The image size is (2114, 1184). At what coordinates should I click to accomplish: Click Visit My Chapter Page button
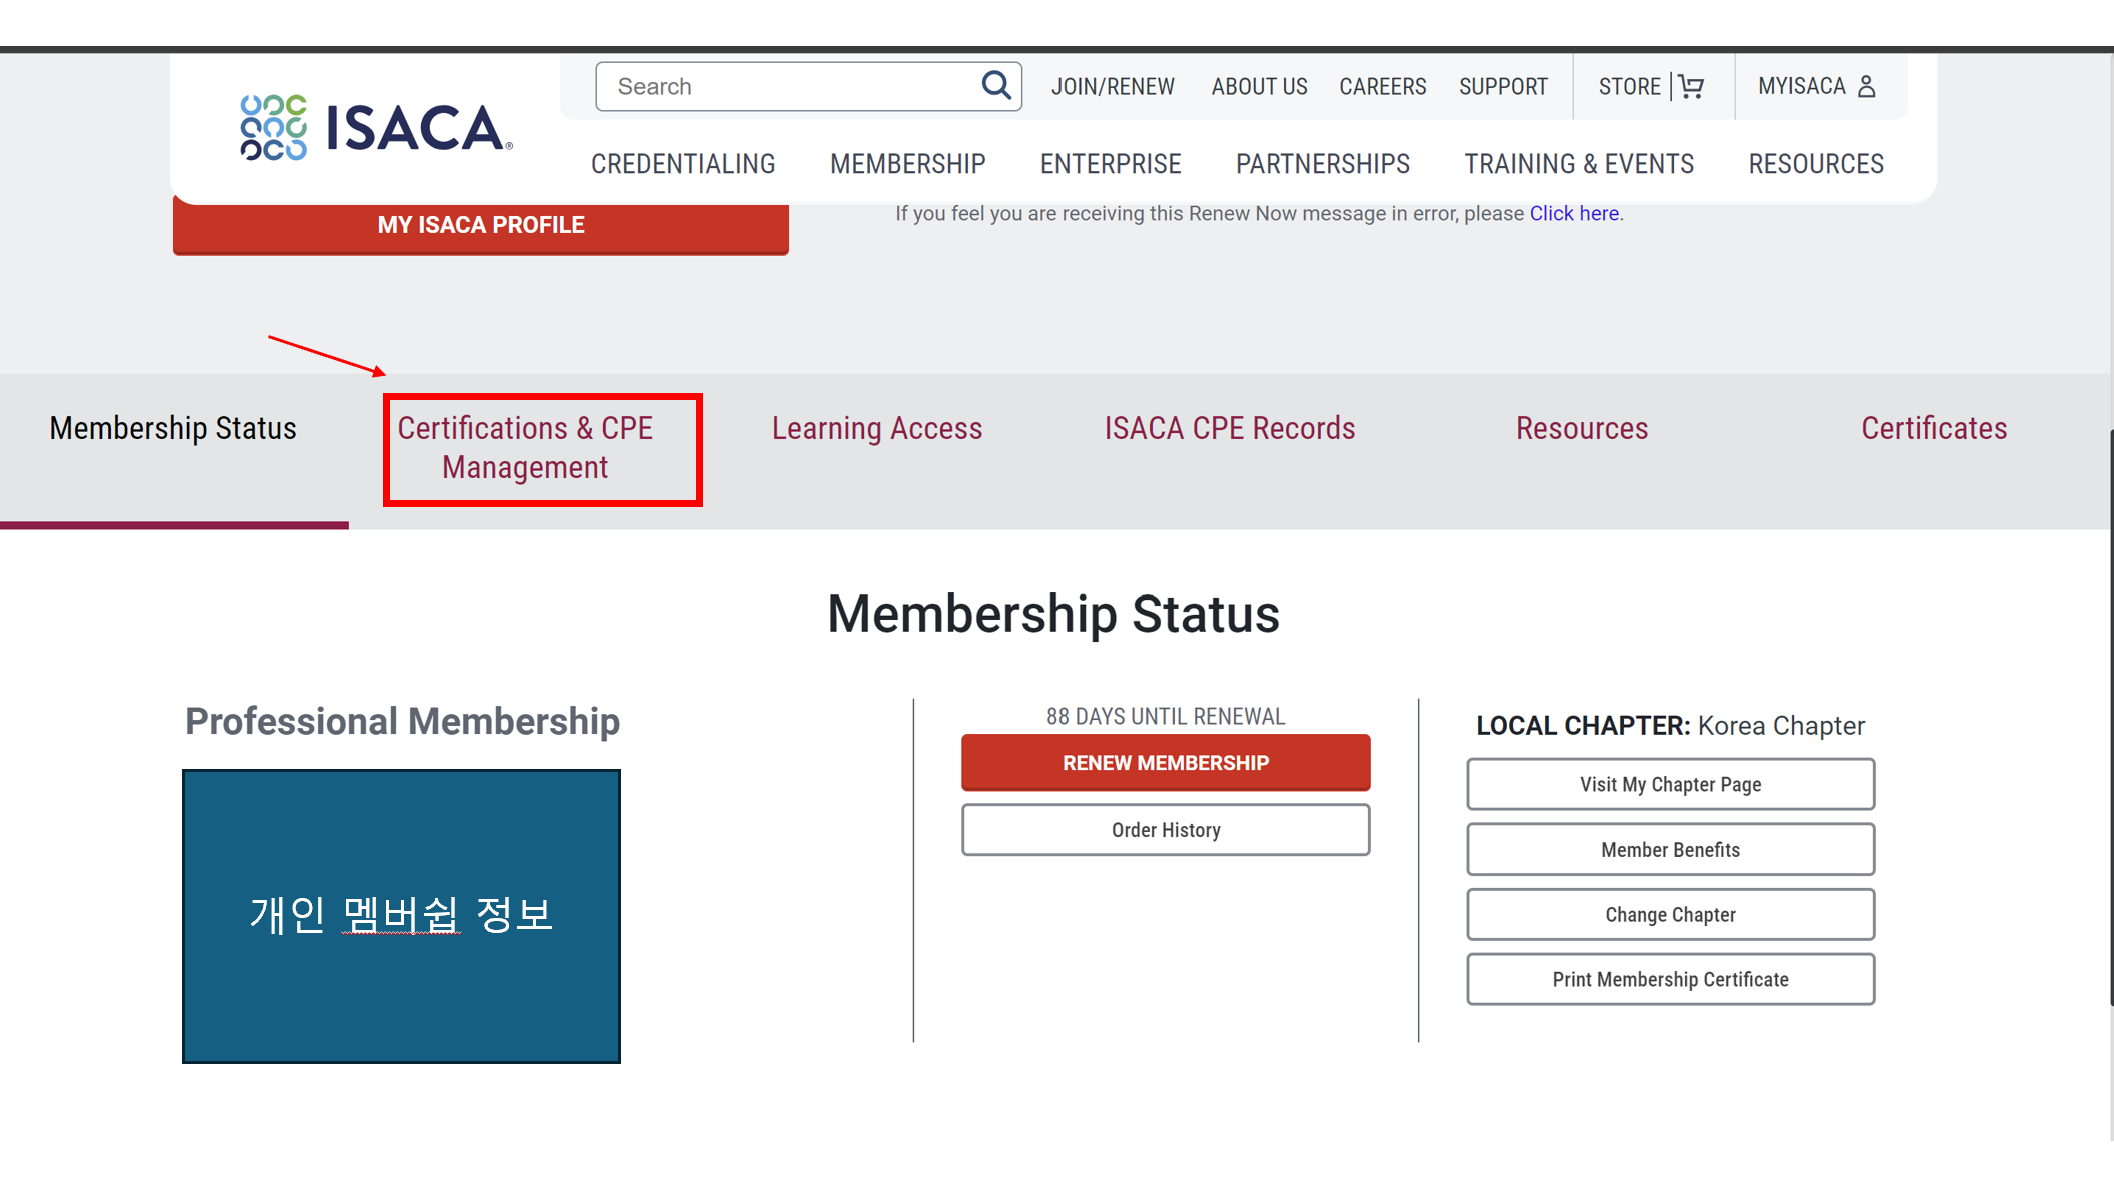tap(1670, 784)
